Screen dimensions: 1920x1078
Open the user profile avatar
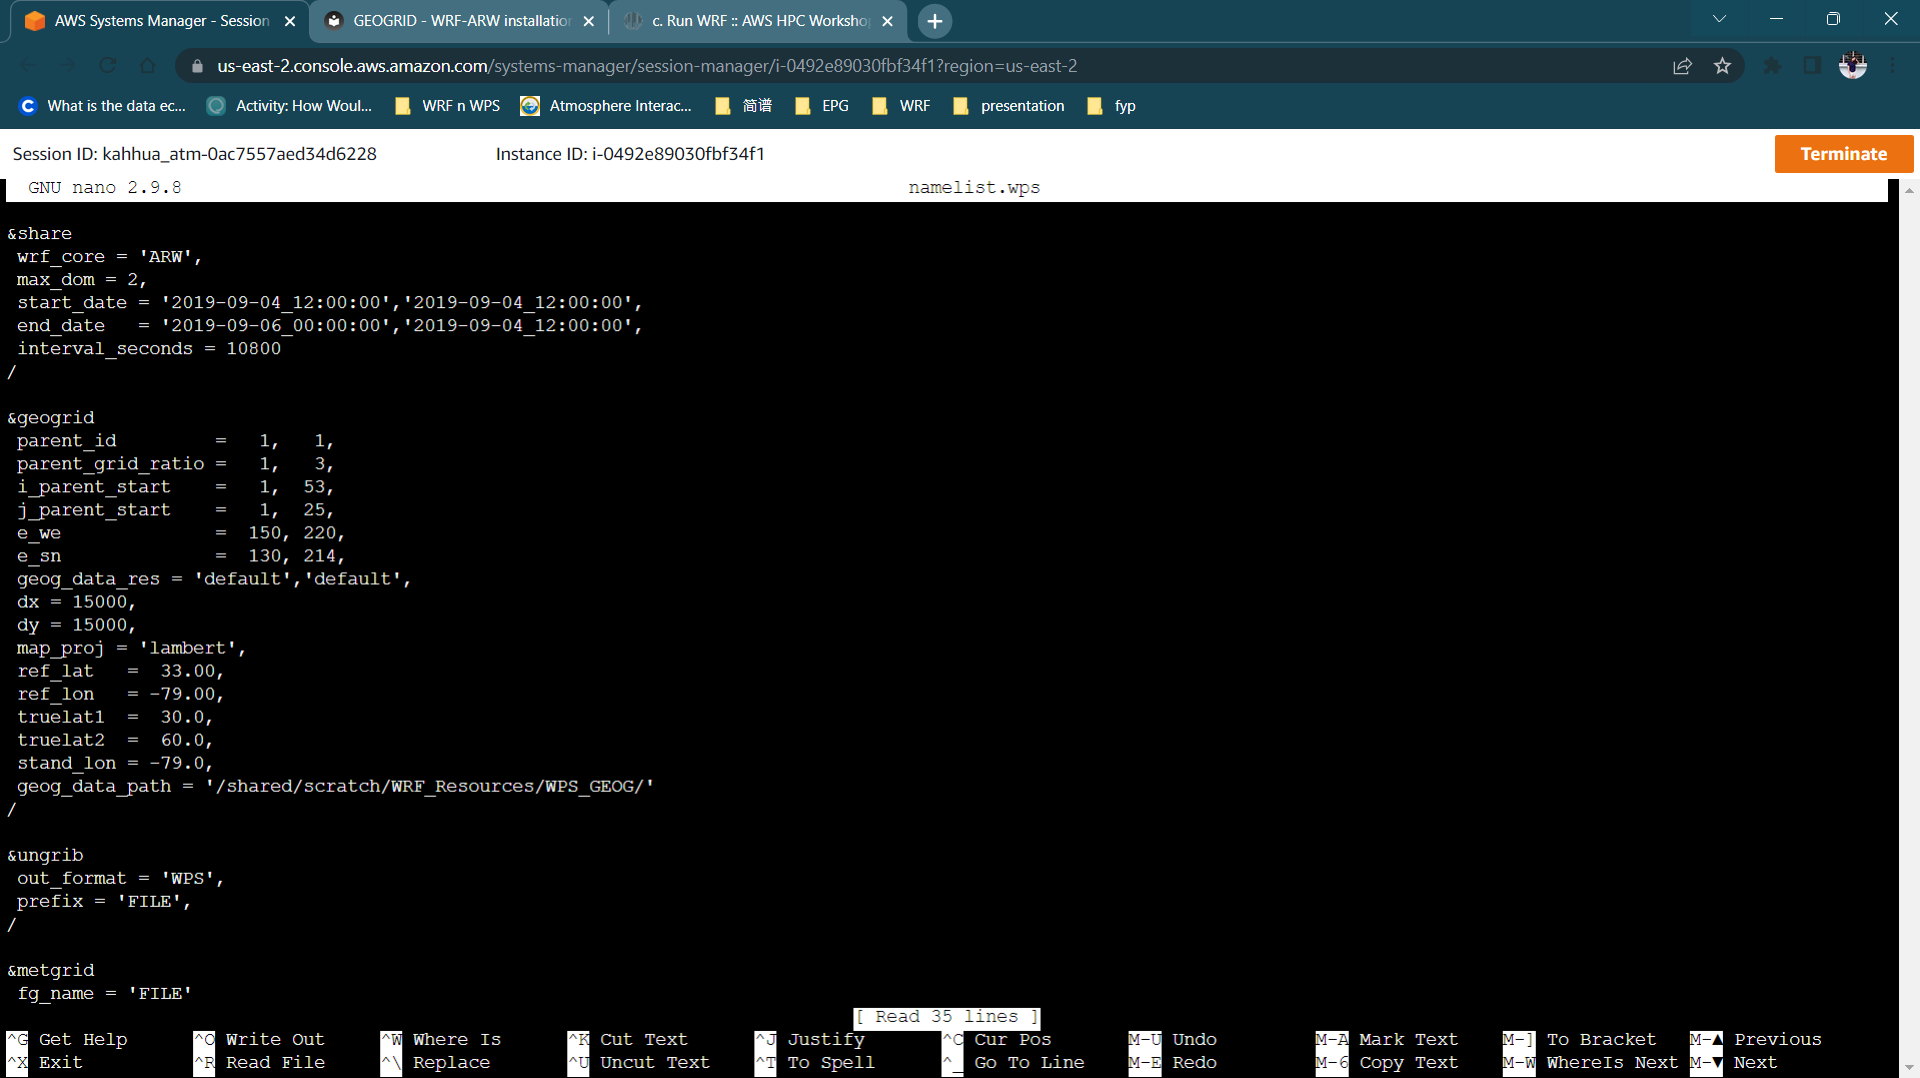pos(1852,66)
